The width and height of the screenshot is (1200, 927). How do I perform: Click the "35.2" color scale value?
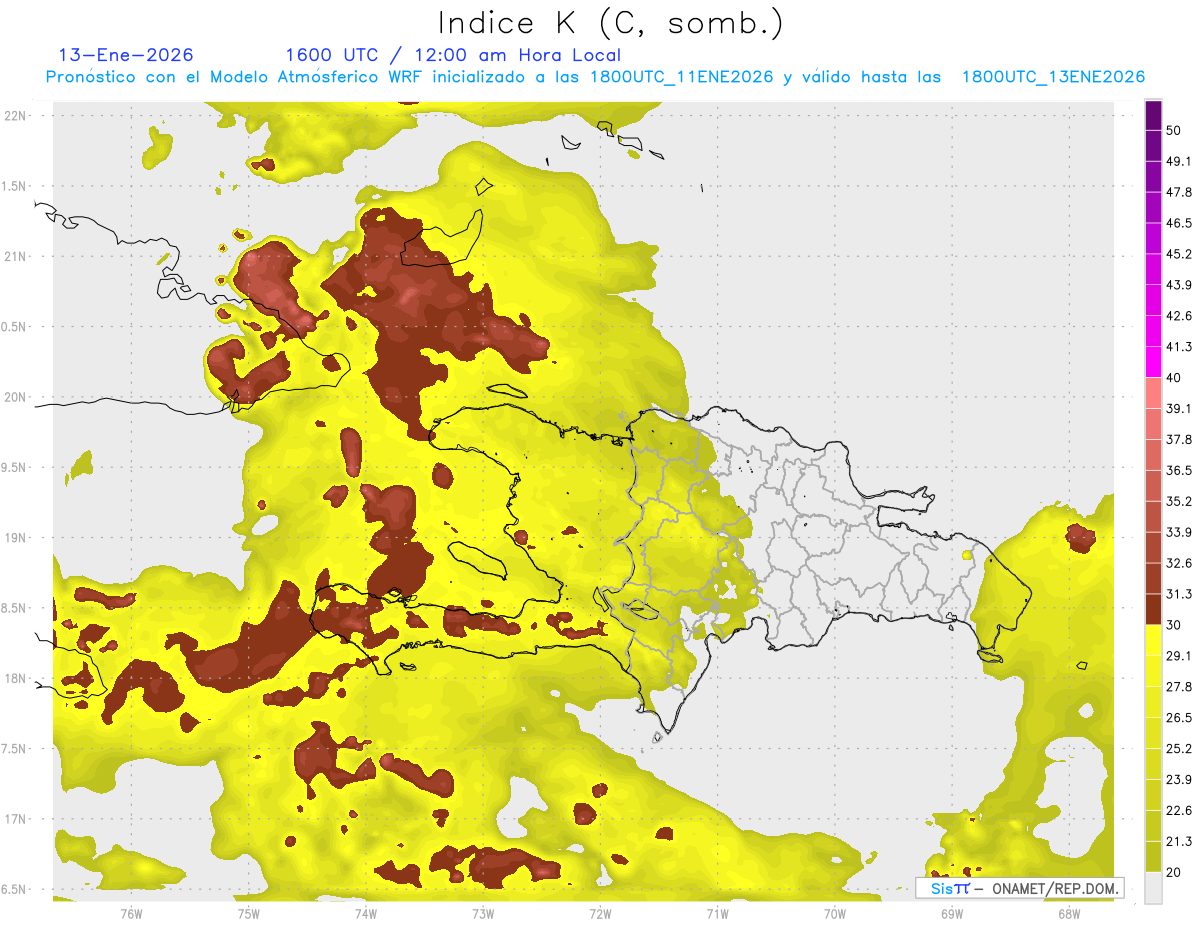coord(1179,501)
